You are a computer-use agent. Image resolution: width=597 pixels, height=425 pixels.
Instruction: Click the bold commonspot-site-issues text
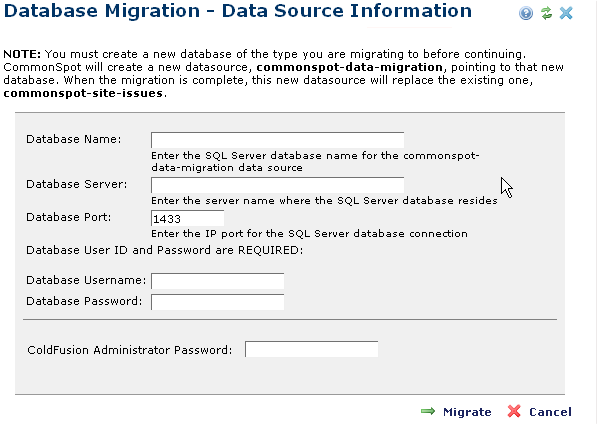pos(83,93)
